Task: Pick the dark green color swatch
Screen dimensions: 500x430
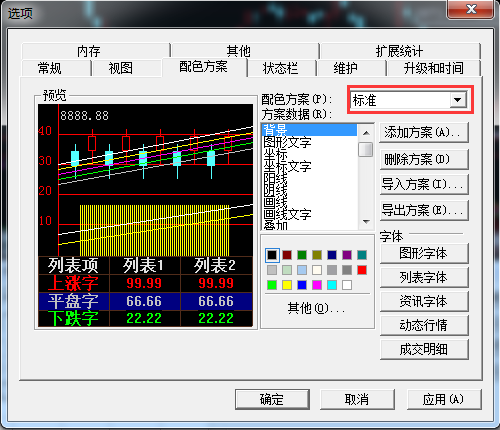Action: tap(302, 255)
